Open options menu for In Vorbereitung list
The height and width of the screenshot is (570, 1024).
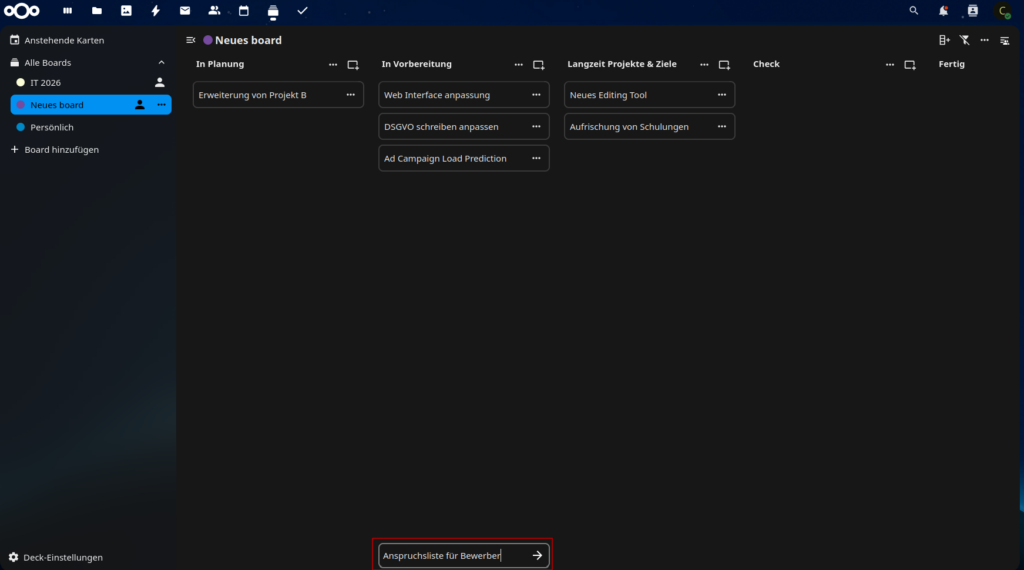518,65
